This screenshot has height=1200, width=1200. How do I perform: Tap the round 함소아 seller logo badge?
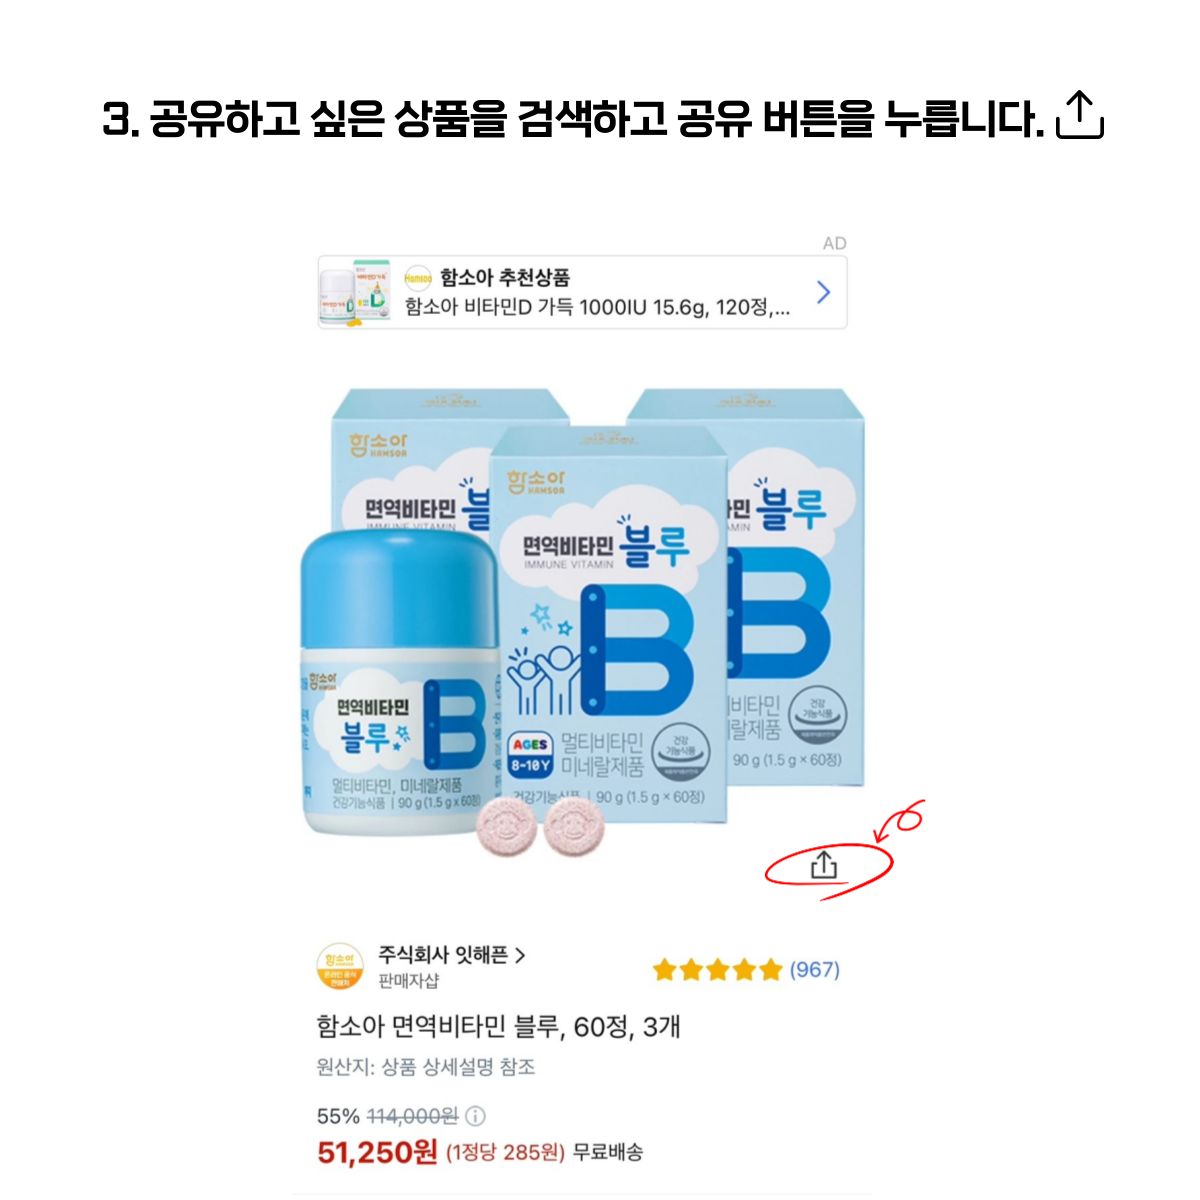pos(340,966)
